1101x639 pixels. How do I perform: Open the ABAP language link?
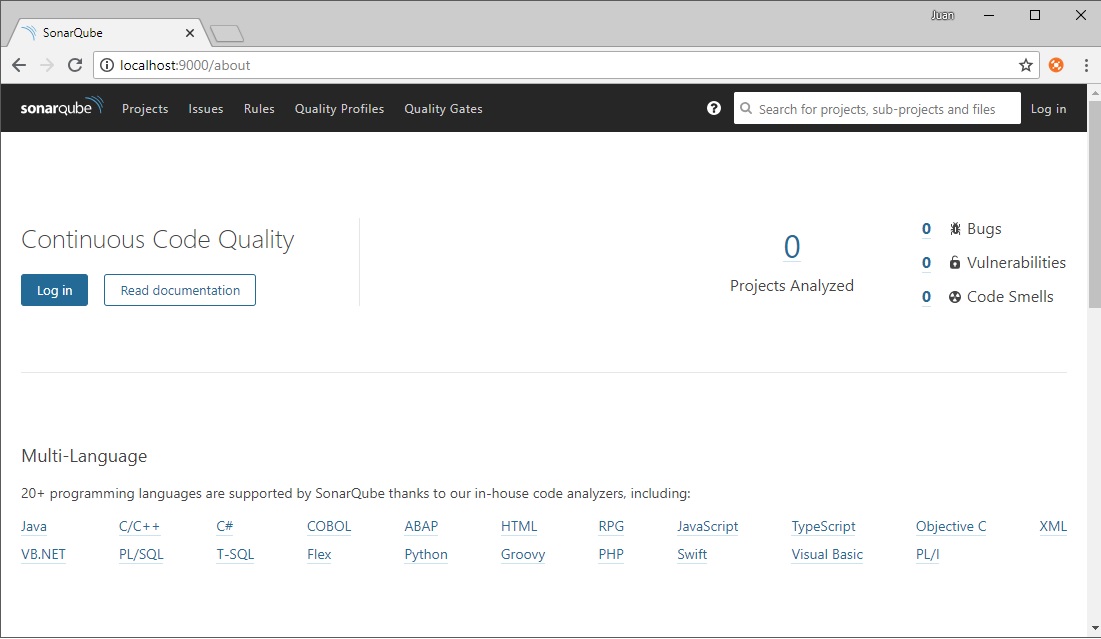click(421, 527)
